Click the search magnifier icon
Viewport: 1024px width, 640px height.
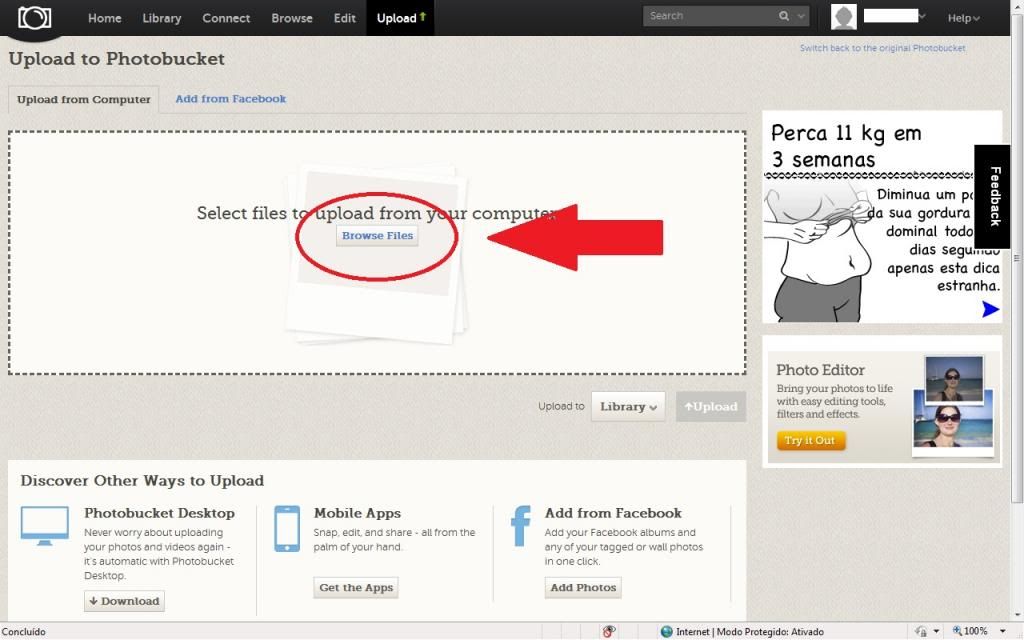coord(784,16)
